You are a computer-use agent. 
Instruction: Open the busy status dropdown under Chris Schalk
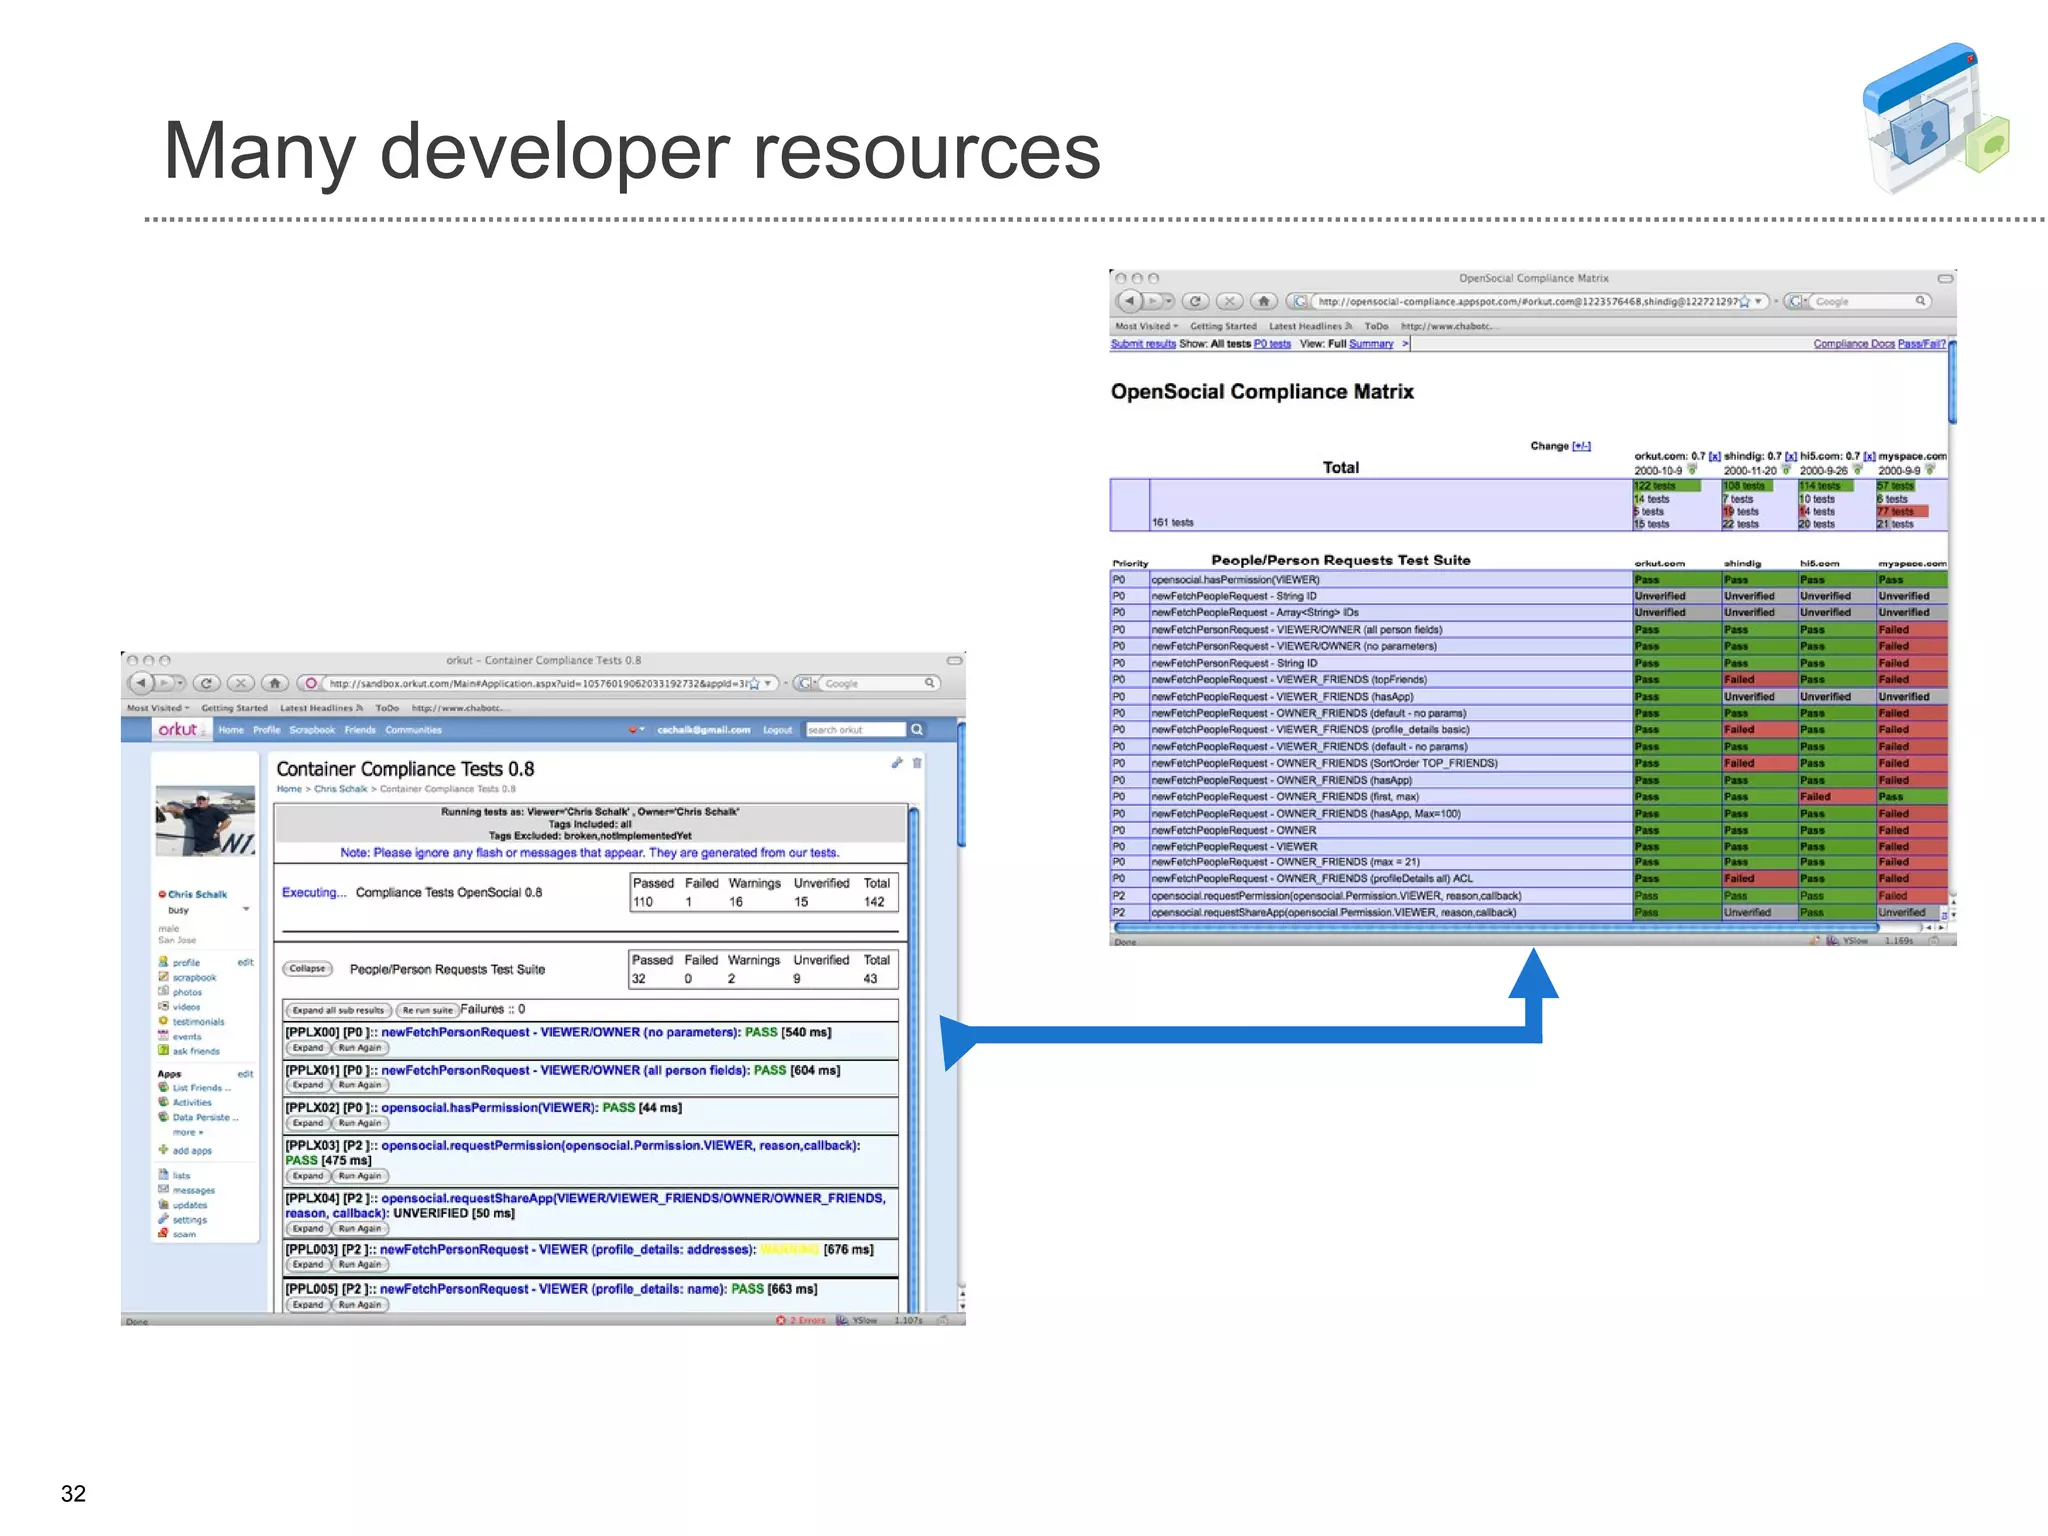point(246,910)
